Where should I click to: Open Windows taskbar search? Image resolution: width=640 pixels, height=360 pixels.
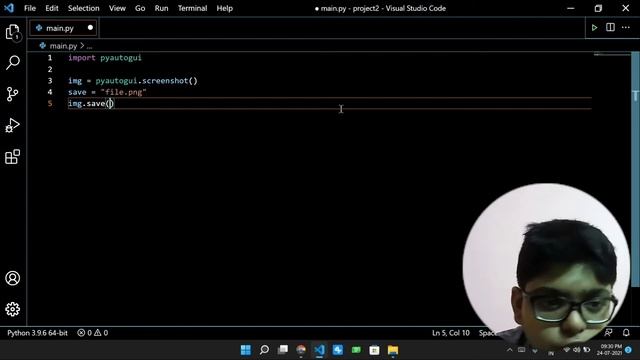pyautogui.click(x=264, y=350)
